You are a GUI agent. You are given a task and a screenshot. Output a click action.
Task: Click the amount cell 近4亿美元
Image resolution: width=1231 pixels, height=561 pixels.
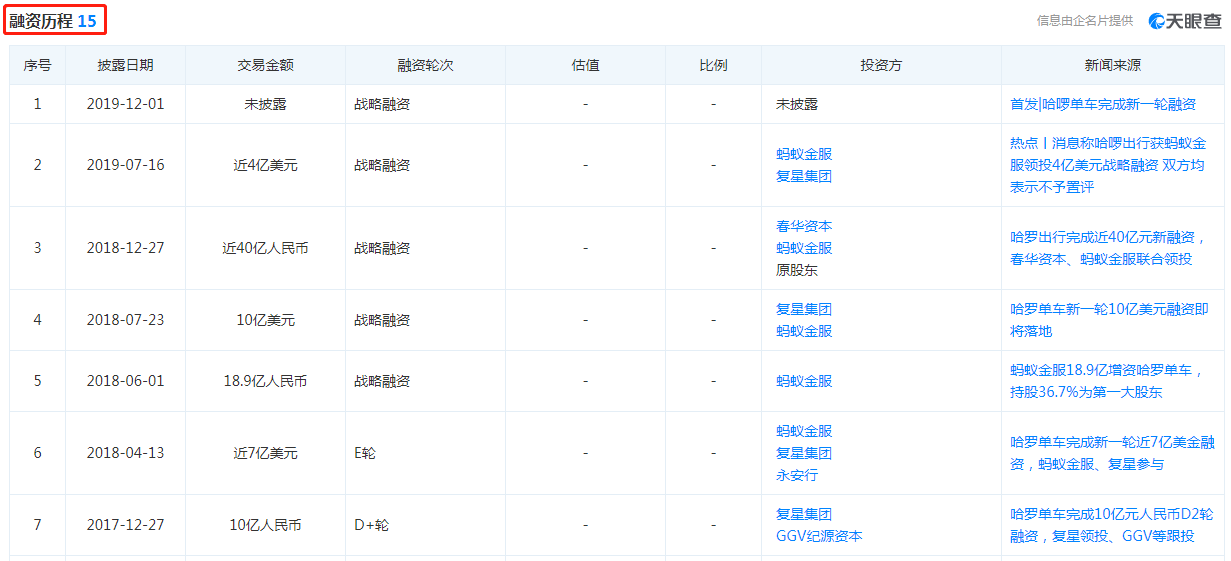coord(265,165)
